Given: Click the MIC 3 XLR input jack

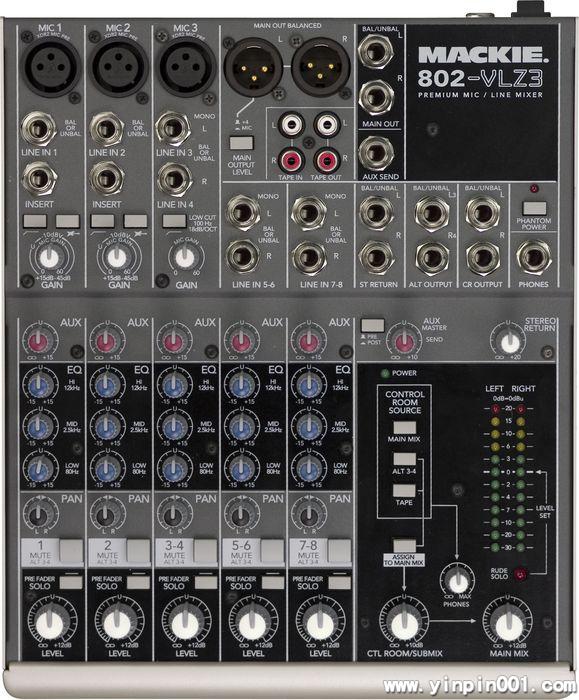Looking at the screenshot, I should (184, 67).
